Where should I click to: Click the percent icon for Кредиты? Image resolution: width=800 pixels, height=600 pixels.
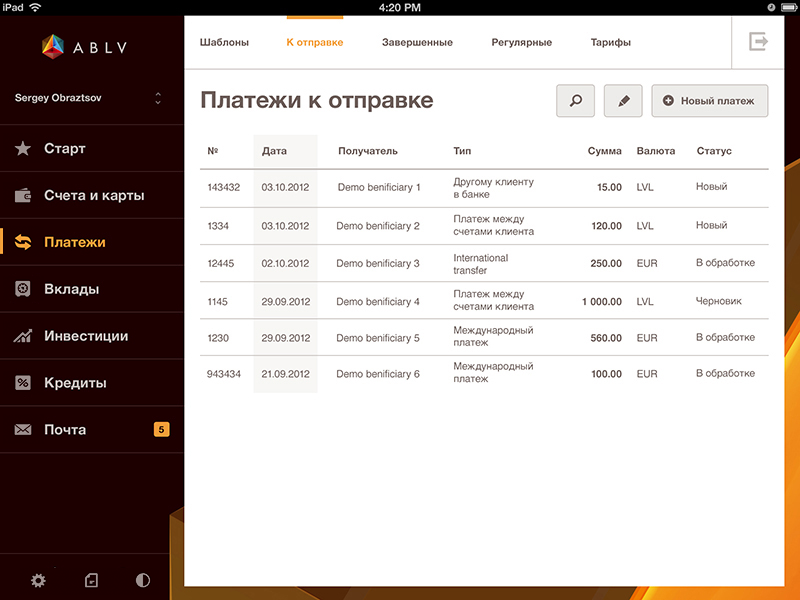(x=22, y=383)
